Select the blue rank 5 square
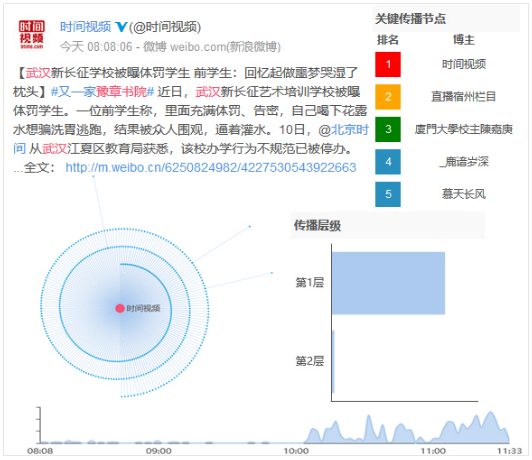Screen dimensions: 532x460 [x=388, y=194]
